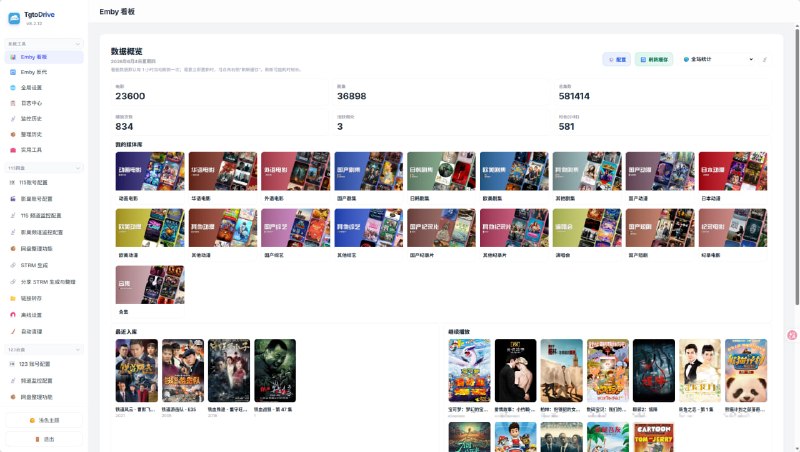Open the 国产纪录片 library
Image resolution: width=800 pixels, height=452 pixels.
[441, 233]
